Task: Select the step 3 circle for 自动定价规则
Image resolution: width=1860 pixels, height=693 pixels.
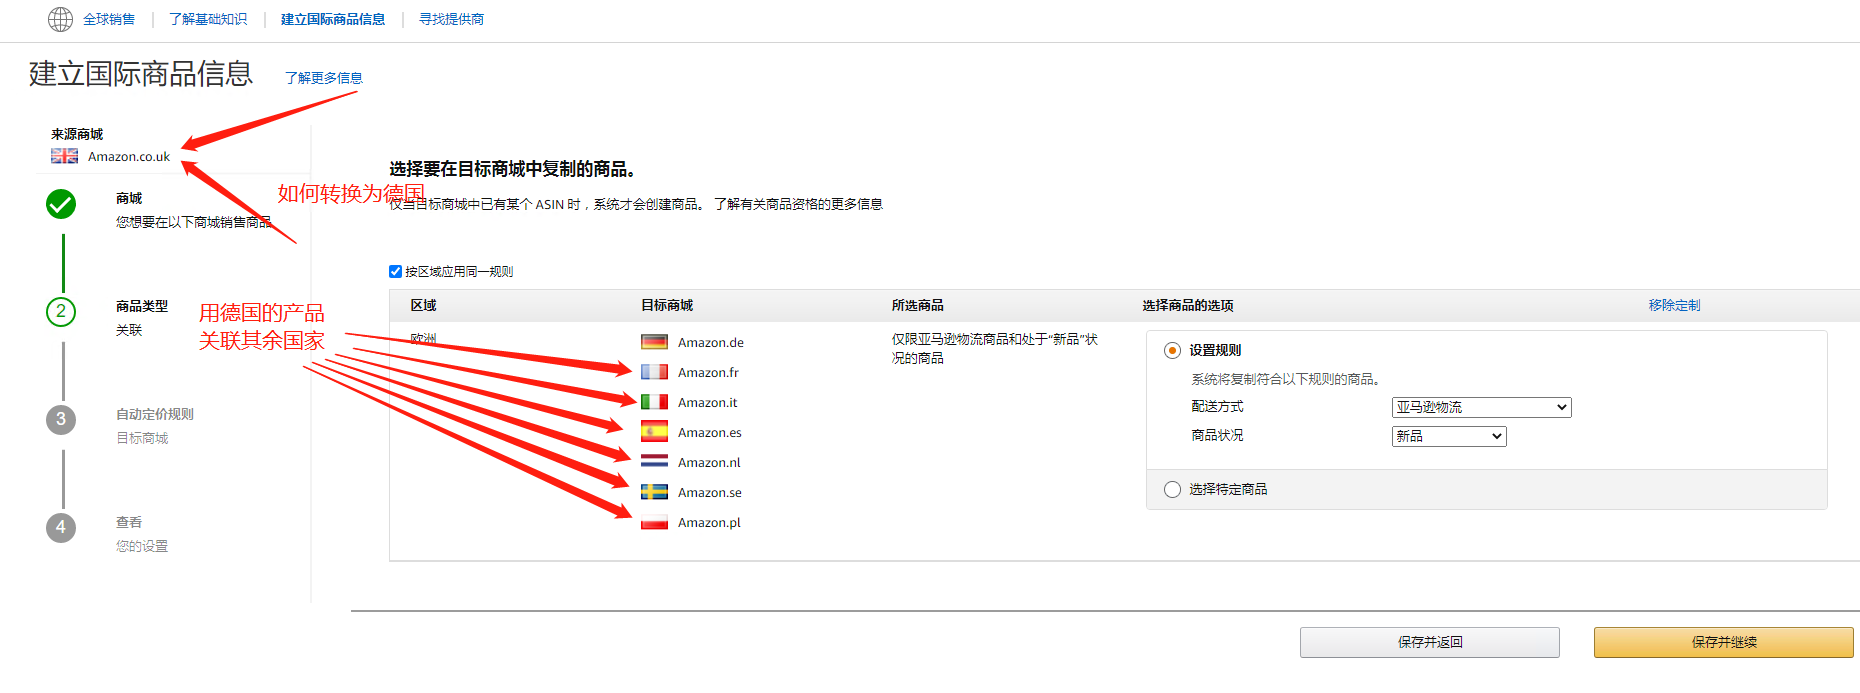Action: coord(61,419)
